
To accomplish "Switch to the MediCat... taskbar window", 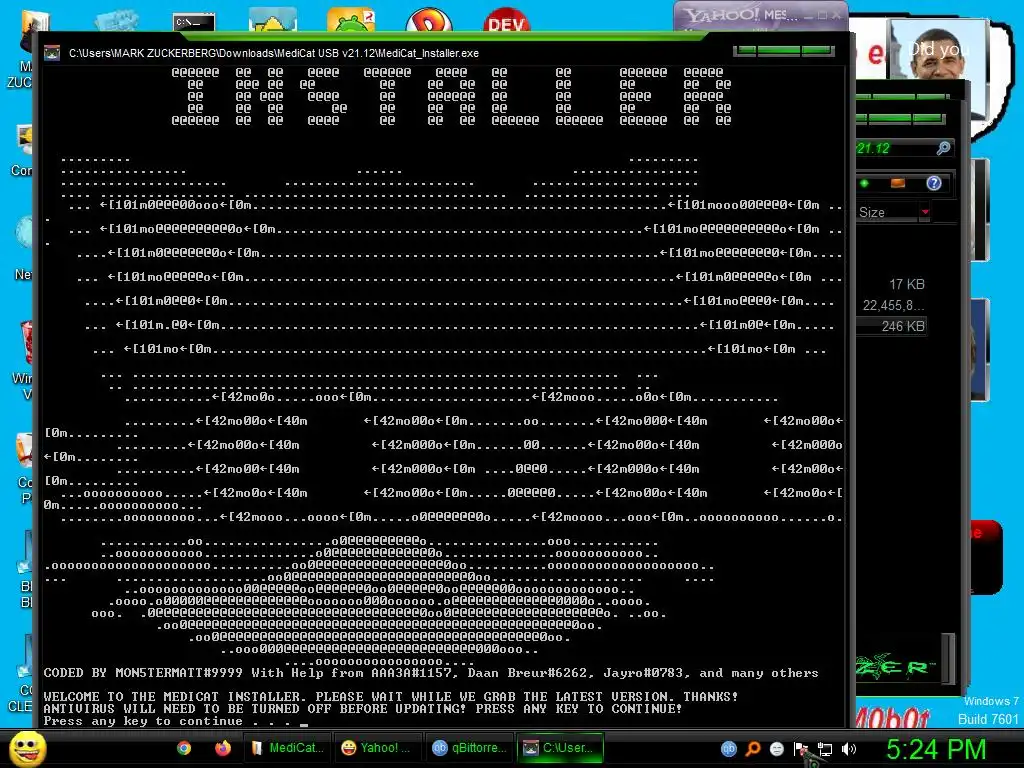I will (287, 748).
